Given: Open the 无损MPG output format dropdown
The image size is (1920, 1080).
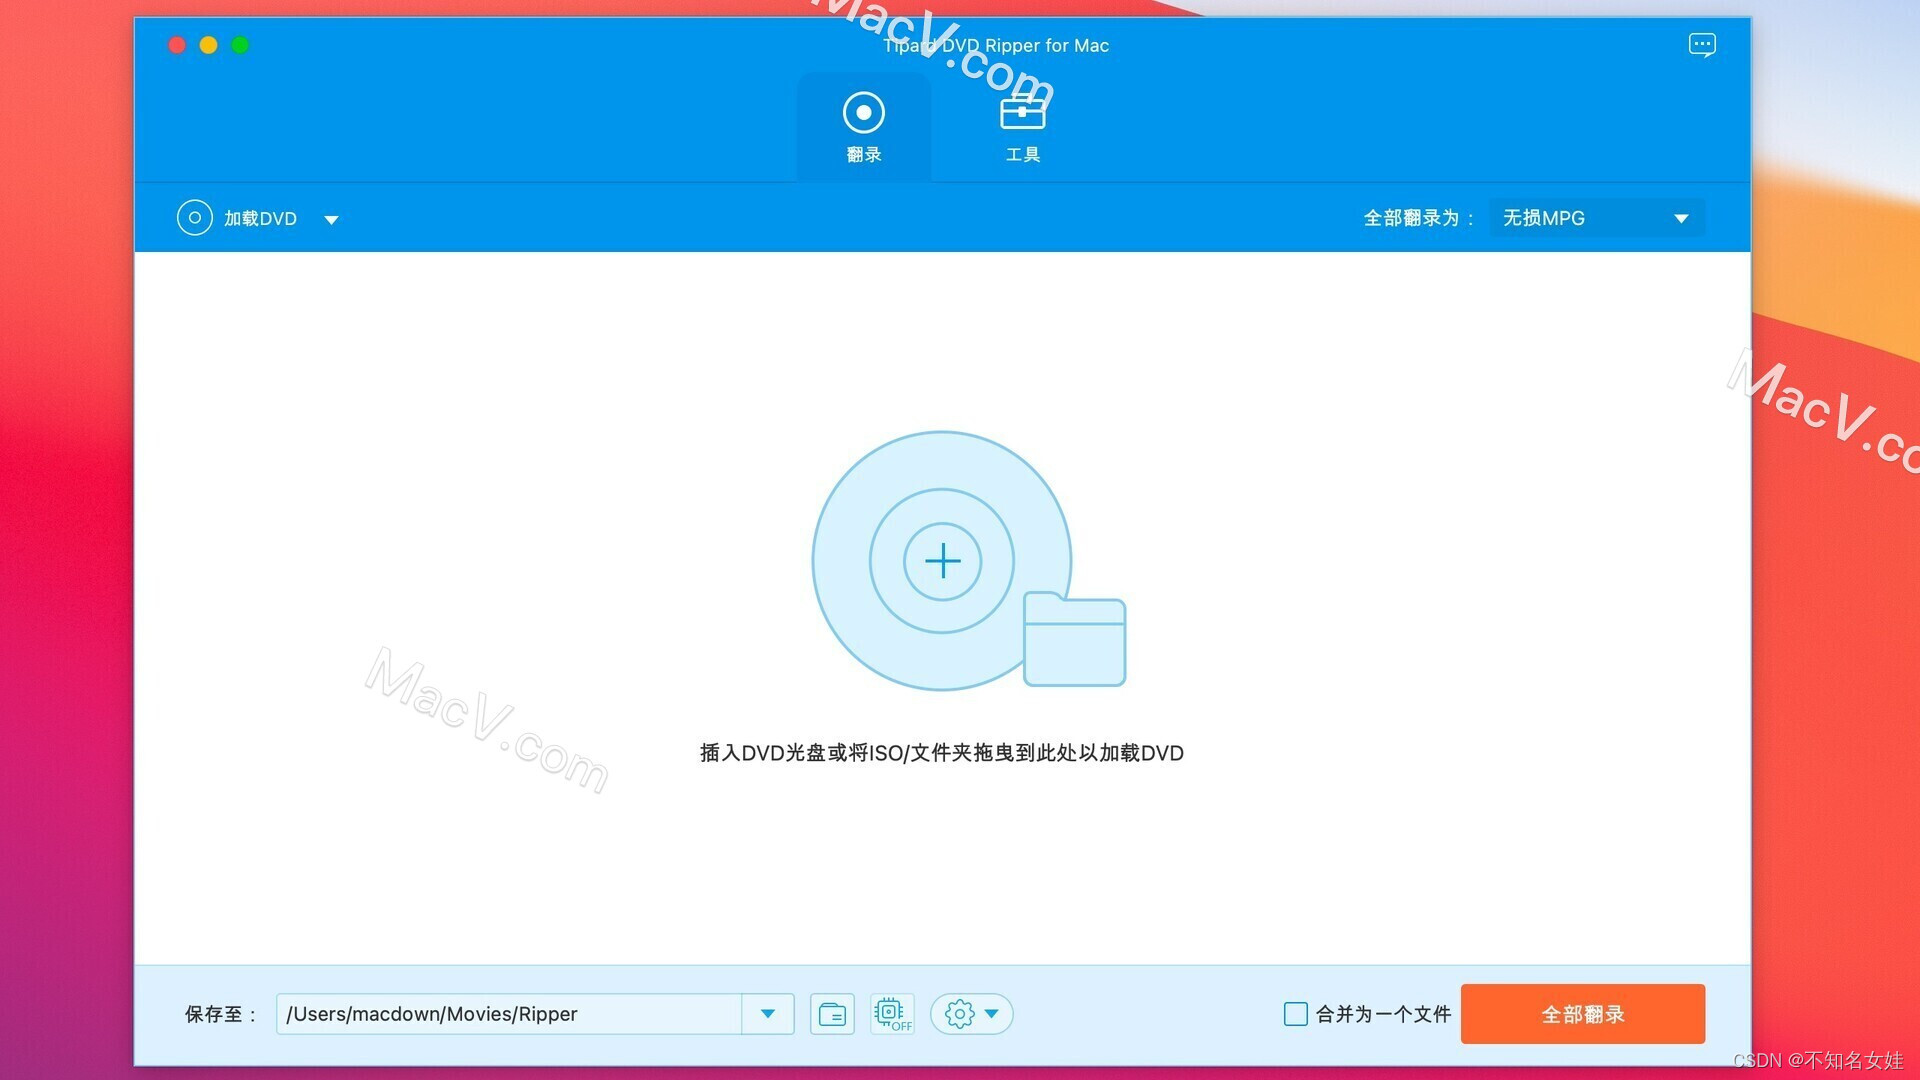Looking at the screenshot, I should (1595, 217).
